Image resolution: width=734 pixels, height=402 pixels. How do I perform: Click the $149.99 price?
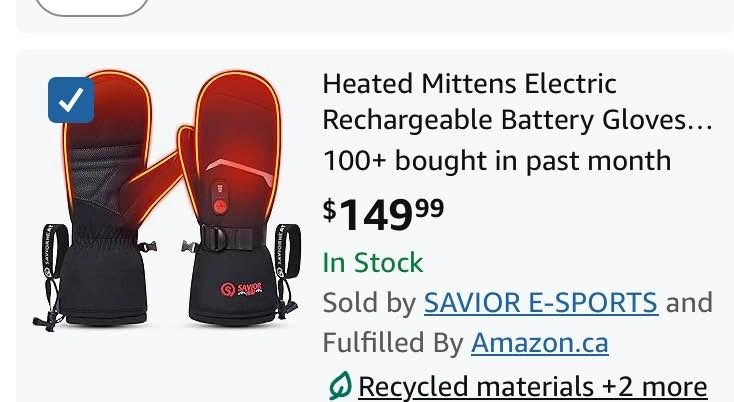[x=383, y=214]
